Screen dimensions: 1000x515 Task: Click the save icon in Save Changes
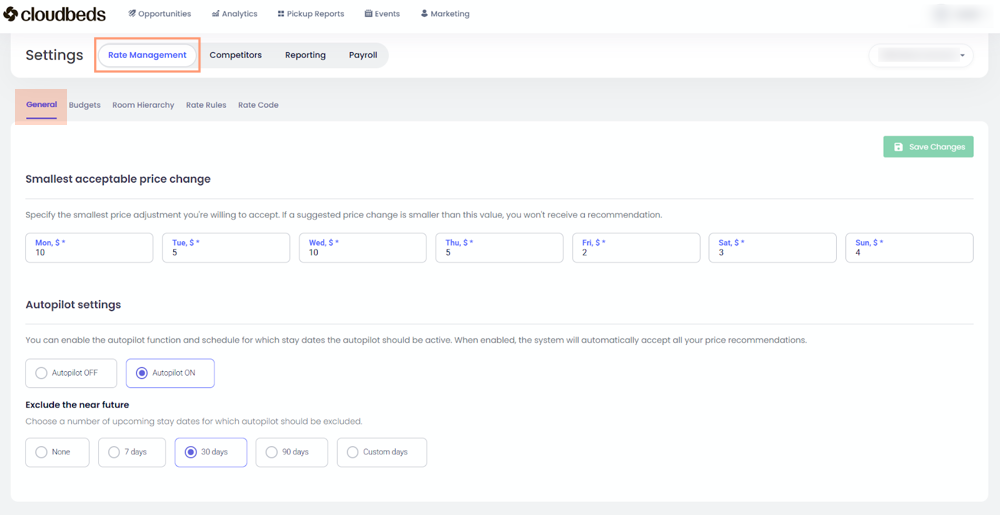tap(898, 147)
